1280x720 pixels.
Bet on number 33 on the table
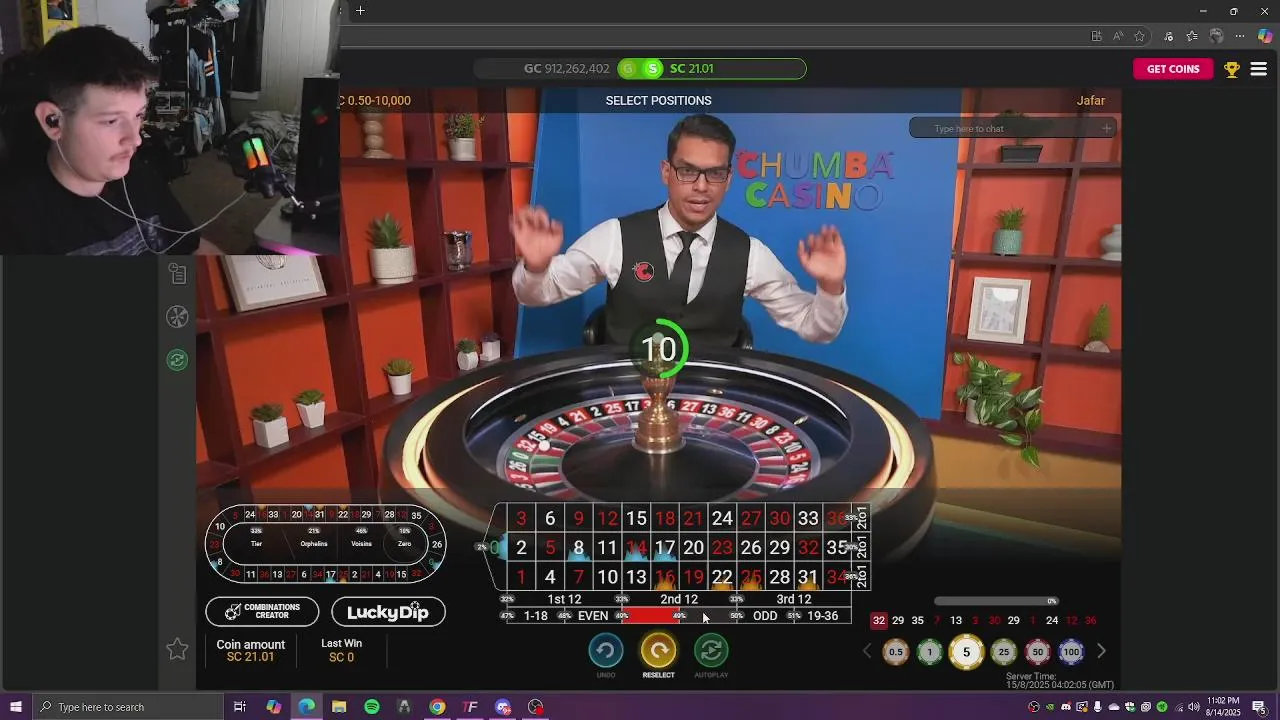[x=808, y=518]
